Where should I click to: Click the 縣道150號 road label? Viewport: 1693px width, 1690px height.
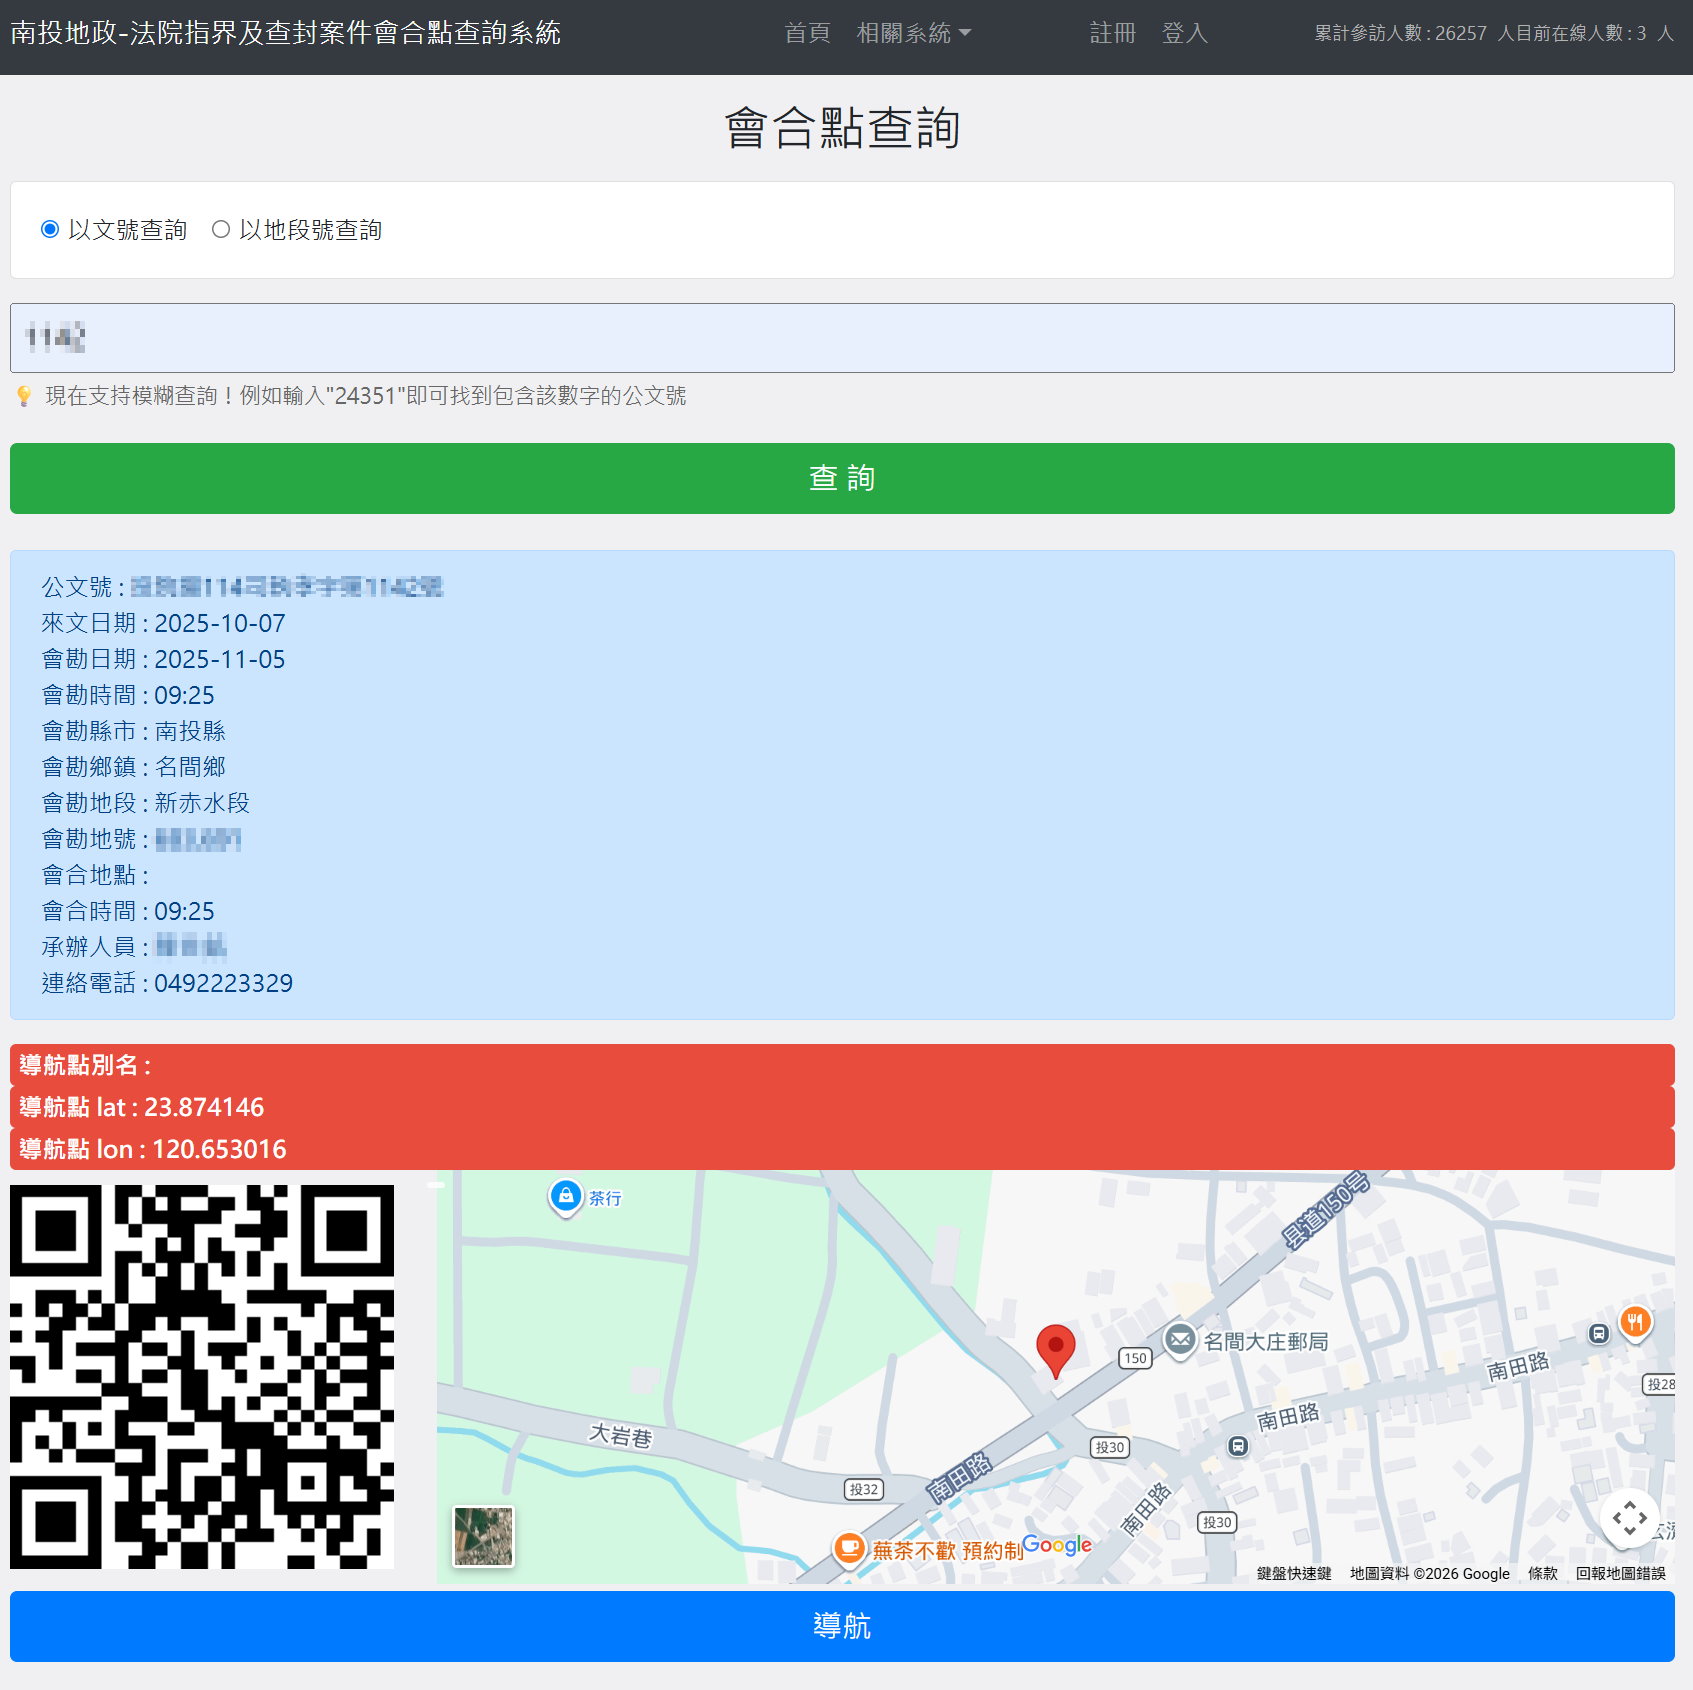1326,1210
